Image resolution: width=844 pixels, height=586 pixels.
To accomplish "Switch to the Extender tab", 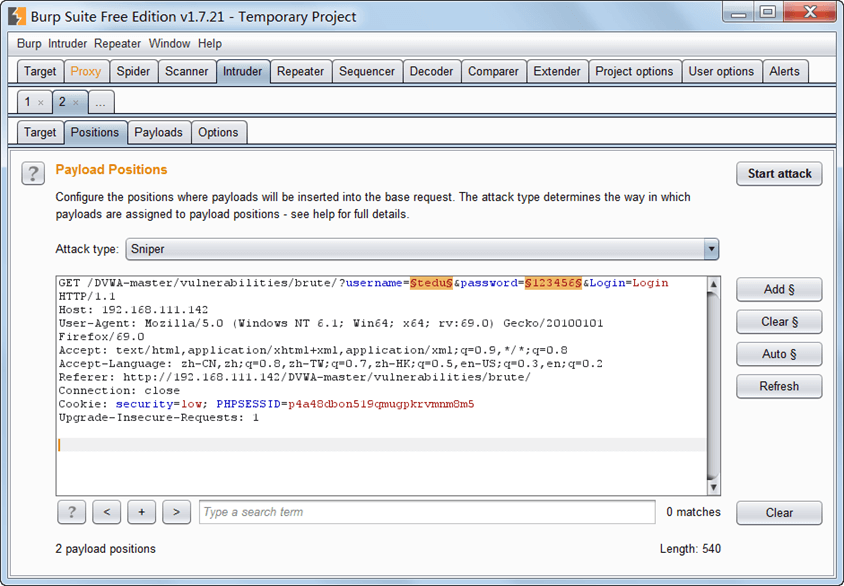I will [557, 72].
